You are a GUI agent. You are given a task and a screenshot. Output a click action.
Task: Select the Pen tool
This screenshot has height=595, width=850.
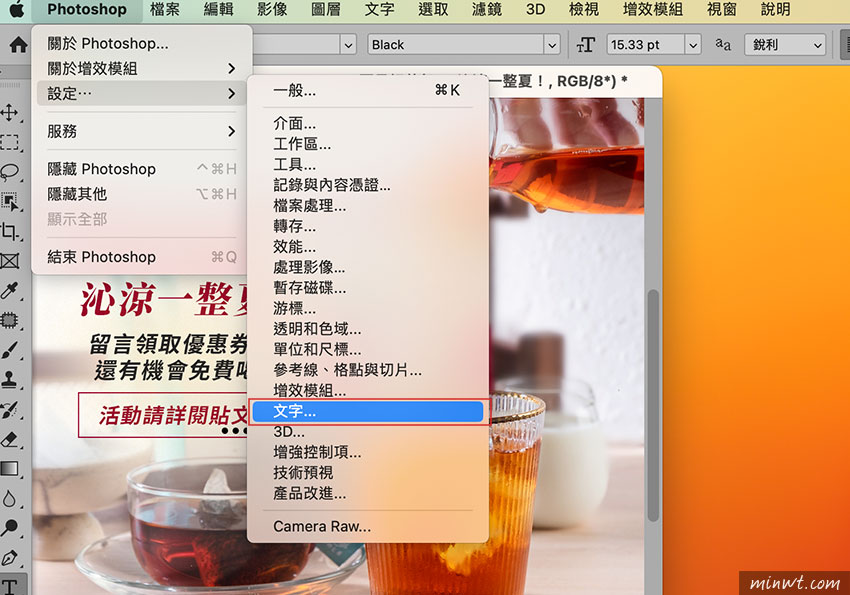[x=9, y=558]
